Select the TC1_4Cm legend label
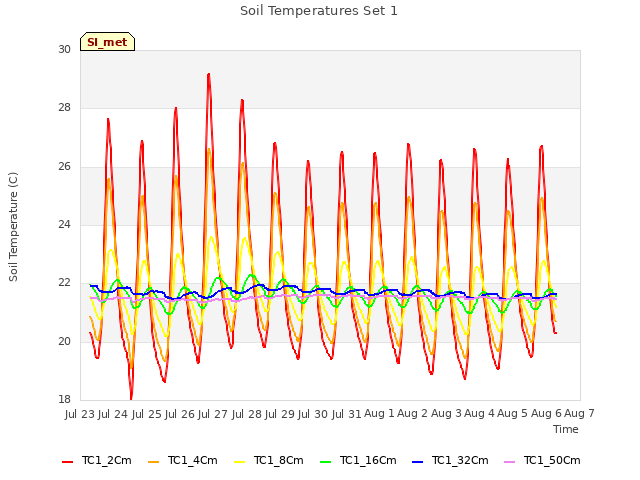 point(193,460)
